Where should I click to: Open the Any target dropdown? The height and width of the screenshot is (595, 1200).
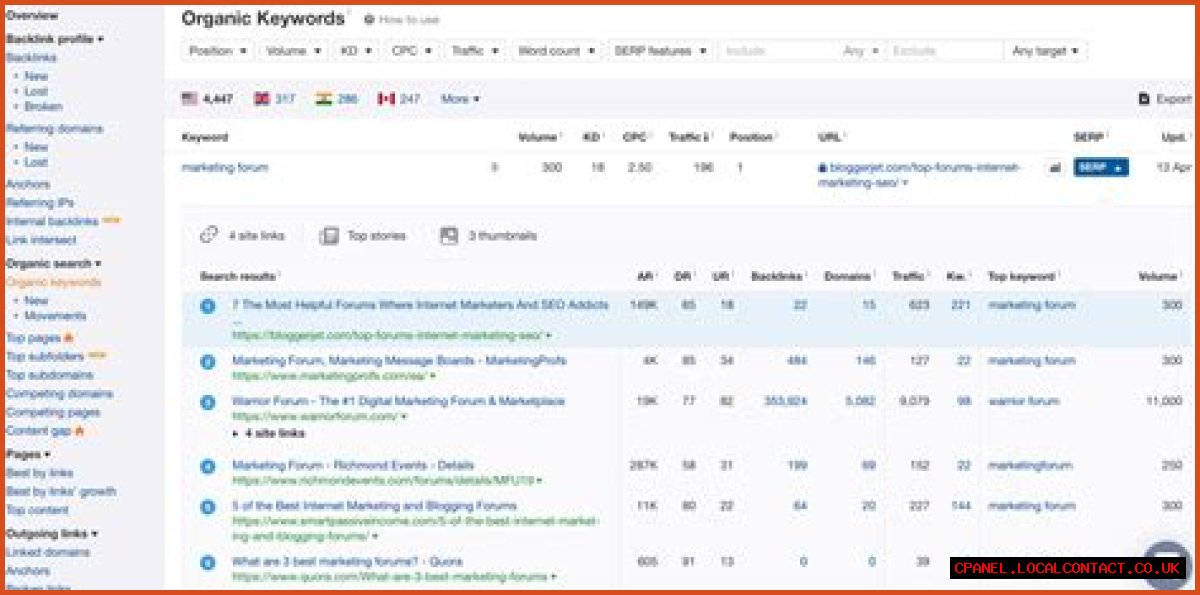1045,50
